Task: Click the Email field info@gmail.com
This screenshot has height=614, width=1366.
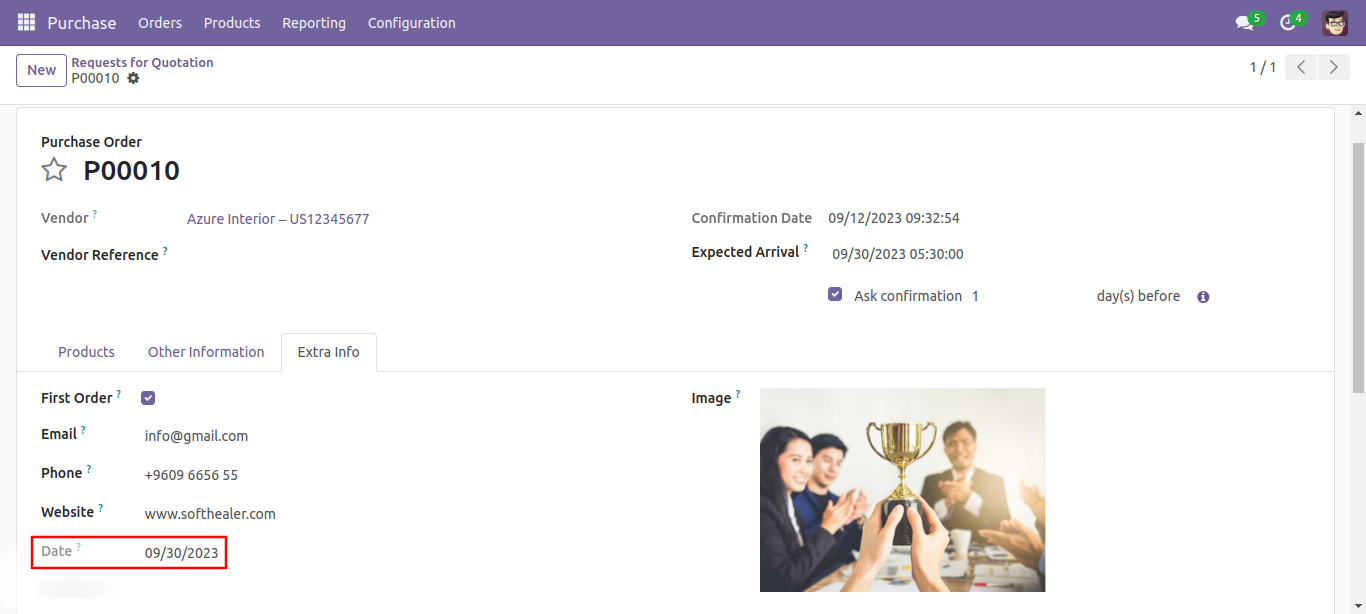Action: (x=196, y=436)
